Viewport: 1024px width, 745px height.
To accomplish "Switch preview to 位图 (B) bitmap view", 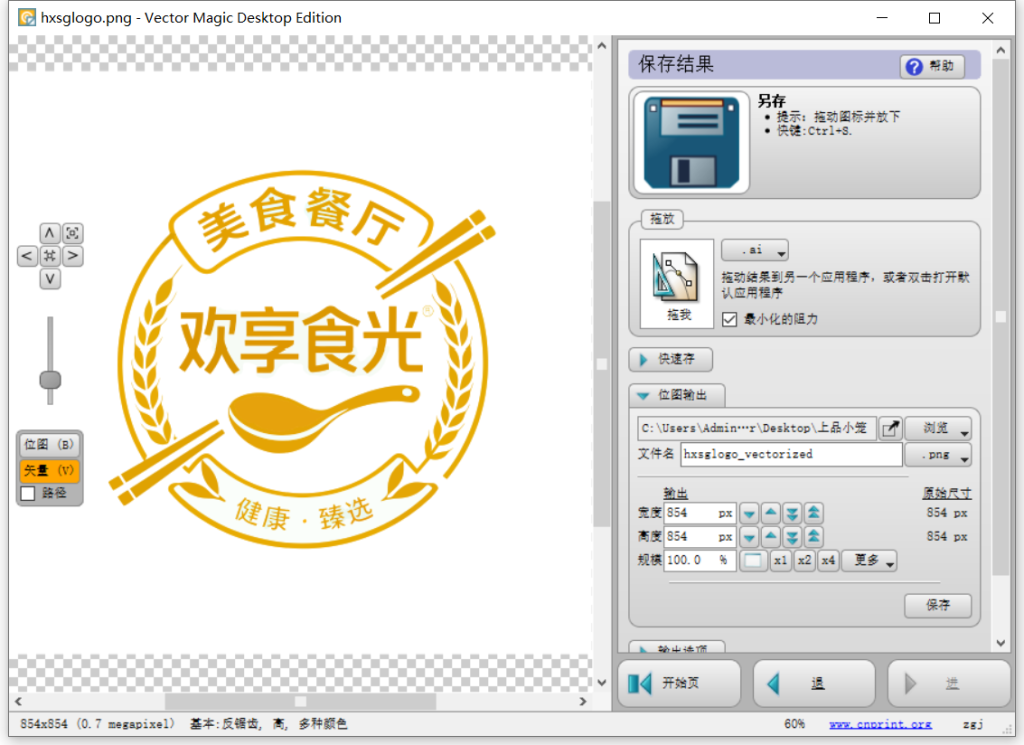I will [49, 445].
